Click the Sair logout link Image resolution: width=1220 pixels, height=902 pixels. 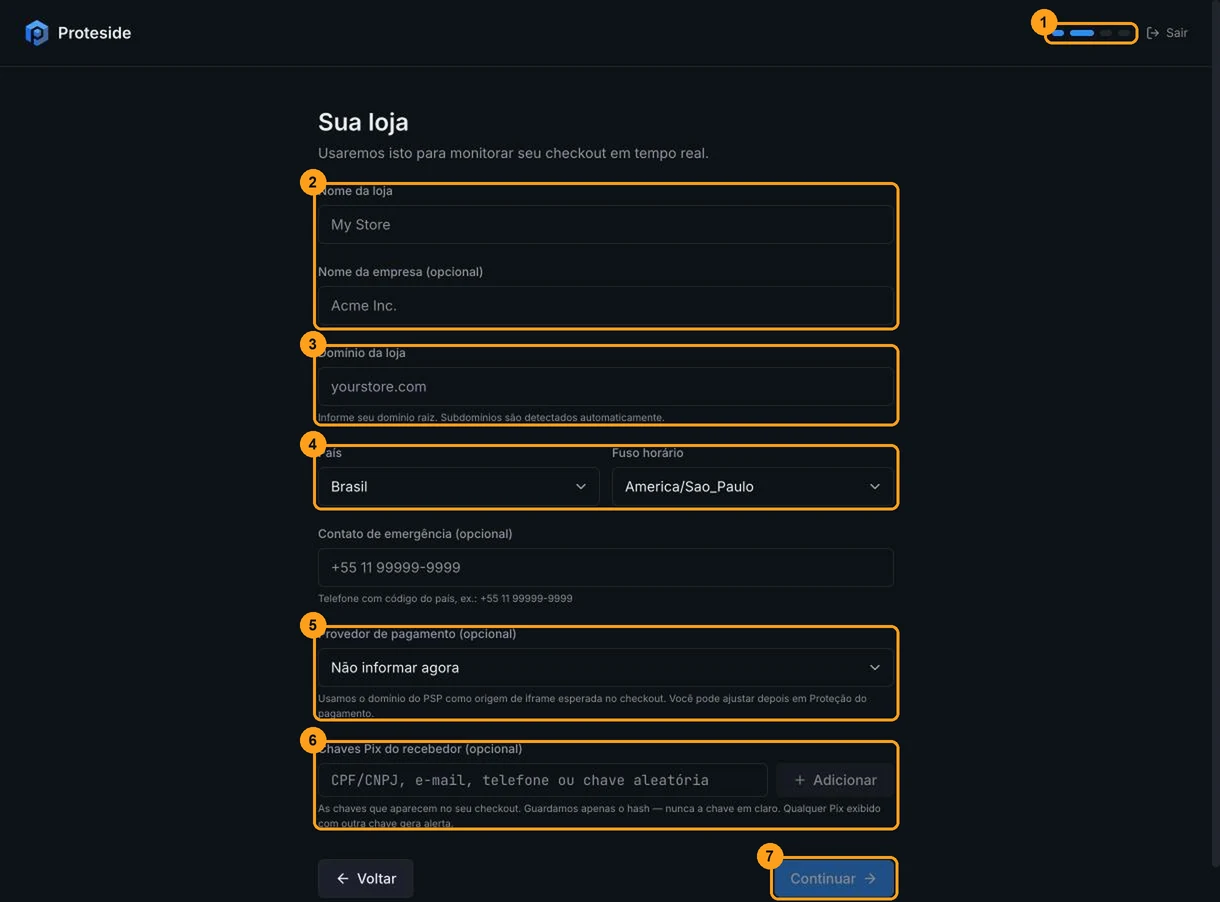[x=1167, y=33]
